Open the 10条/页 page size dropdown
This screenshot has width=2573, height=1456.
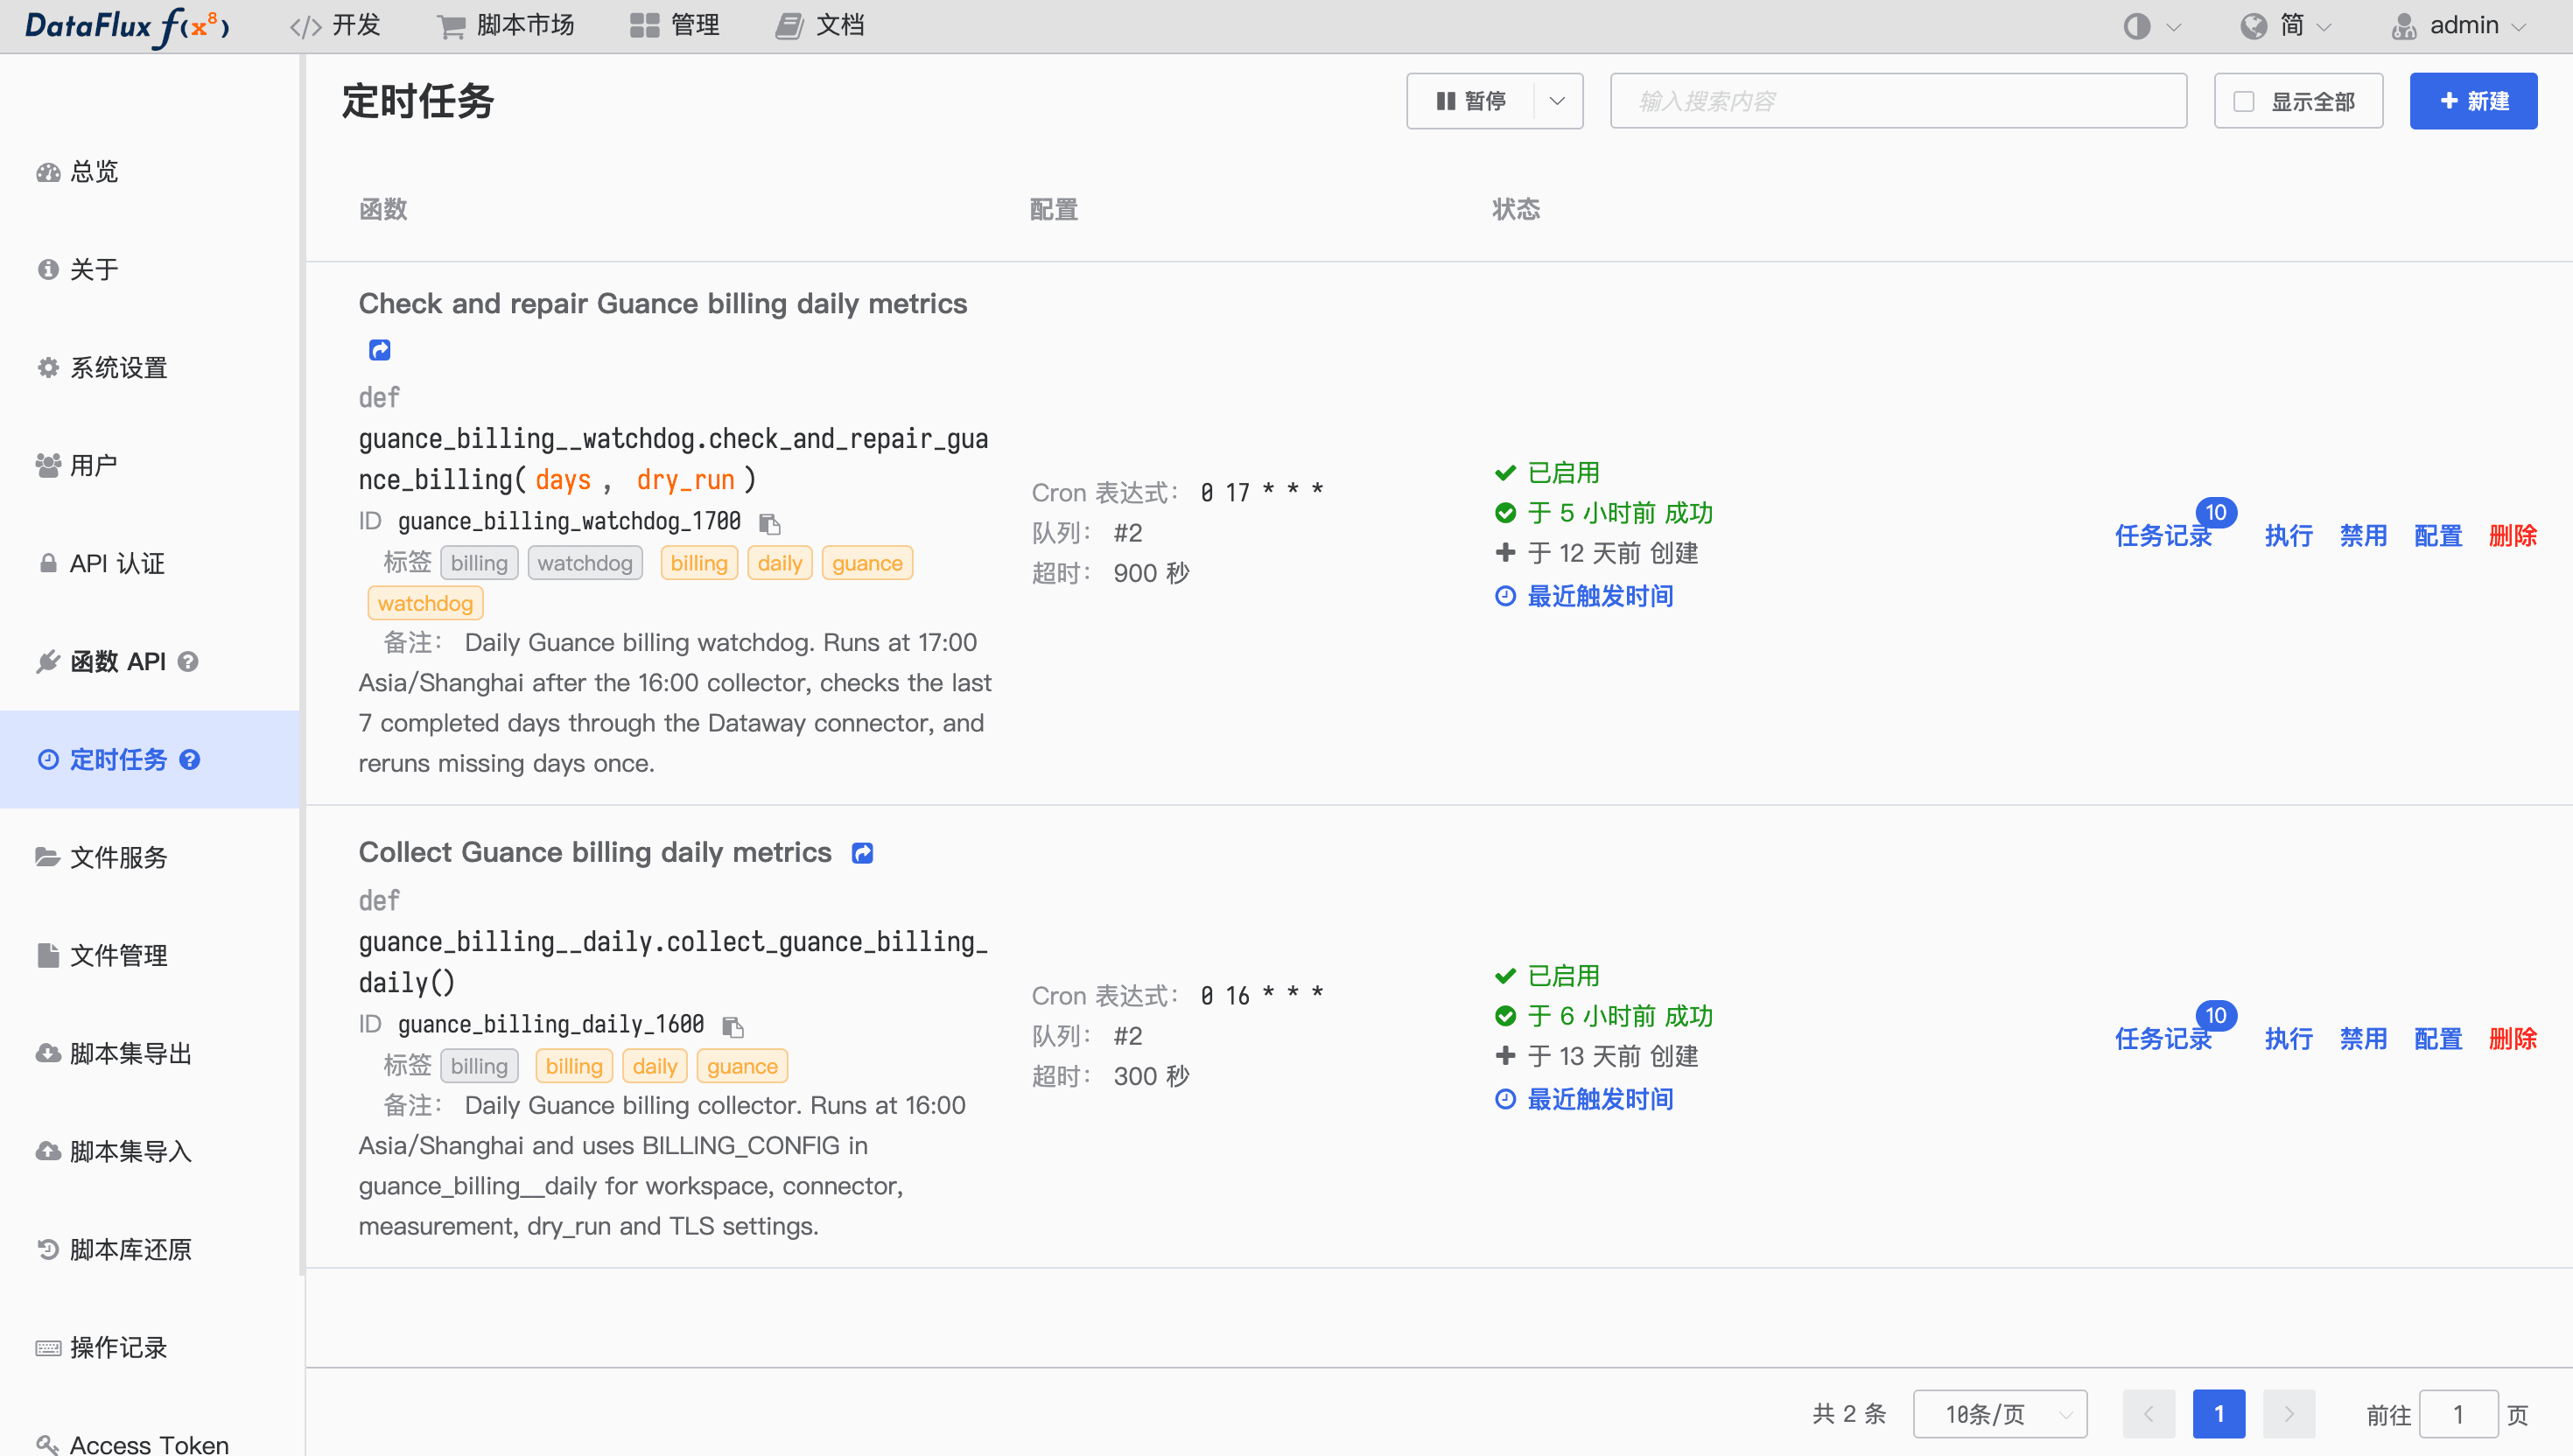pos(2000,1414)
